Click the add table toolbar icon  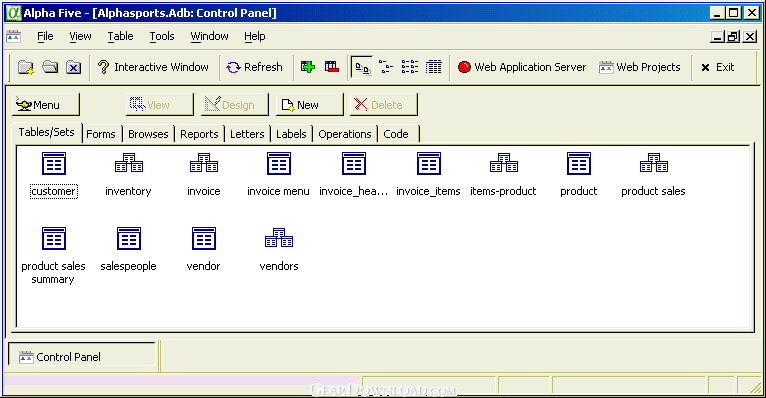(308, 67)
